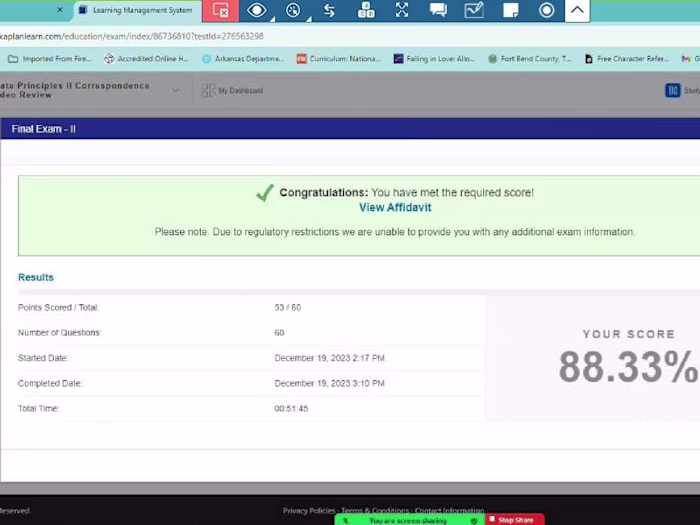Click the record circle icon
Viewport: 700px width, 525px height.
(x=546, y=10)
